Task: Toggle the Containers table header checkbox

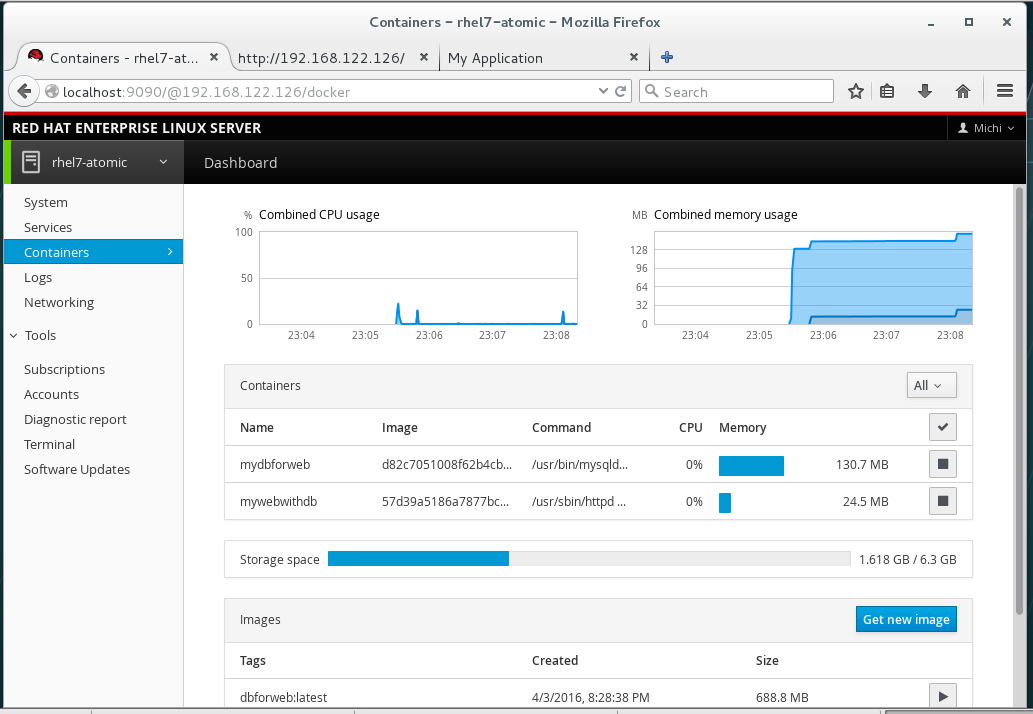Action: (x=941, y=426)
